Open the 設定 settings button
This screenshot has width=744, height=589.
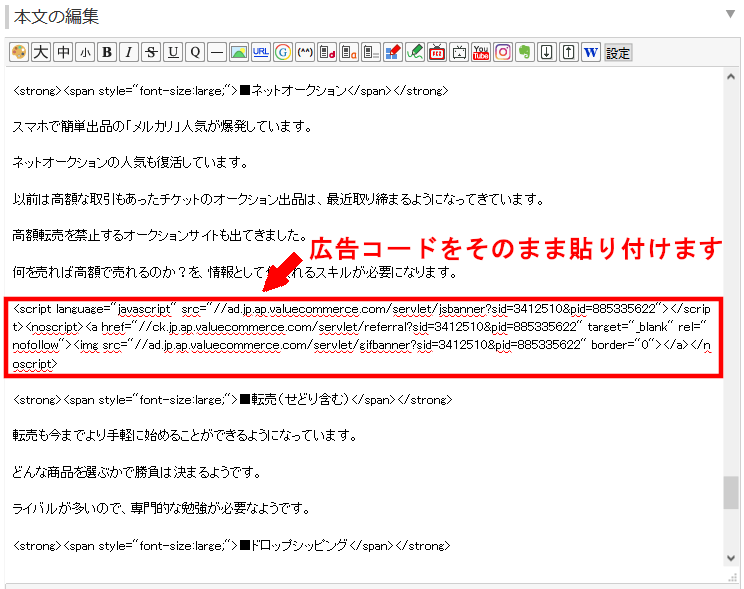point(618,52)
